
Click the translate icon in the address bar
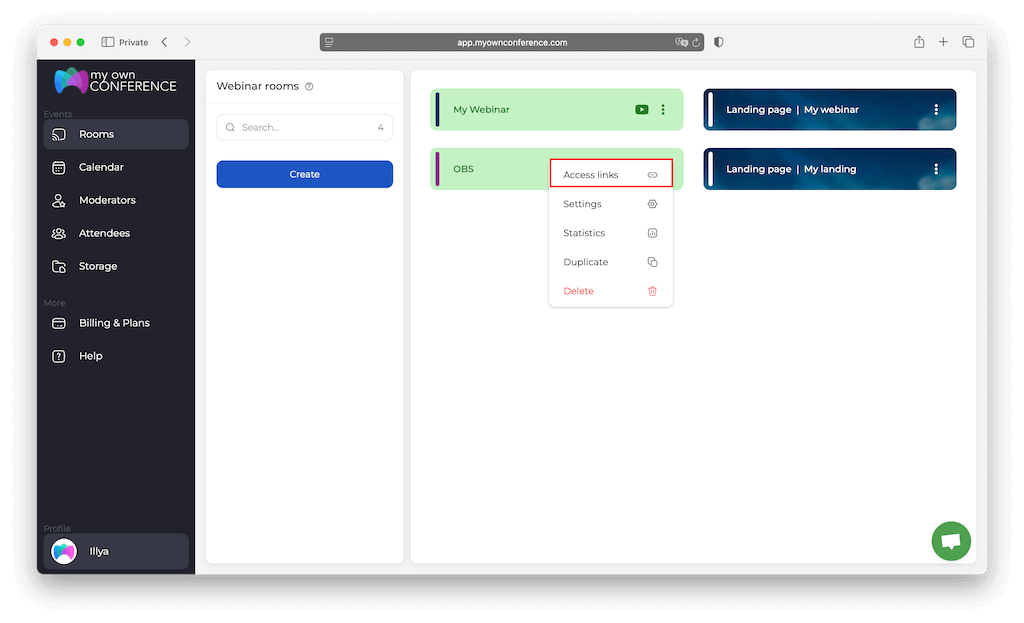pos(681,42)
